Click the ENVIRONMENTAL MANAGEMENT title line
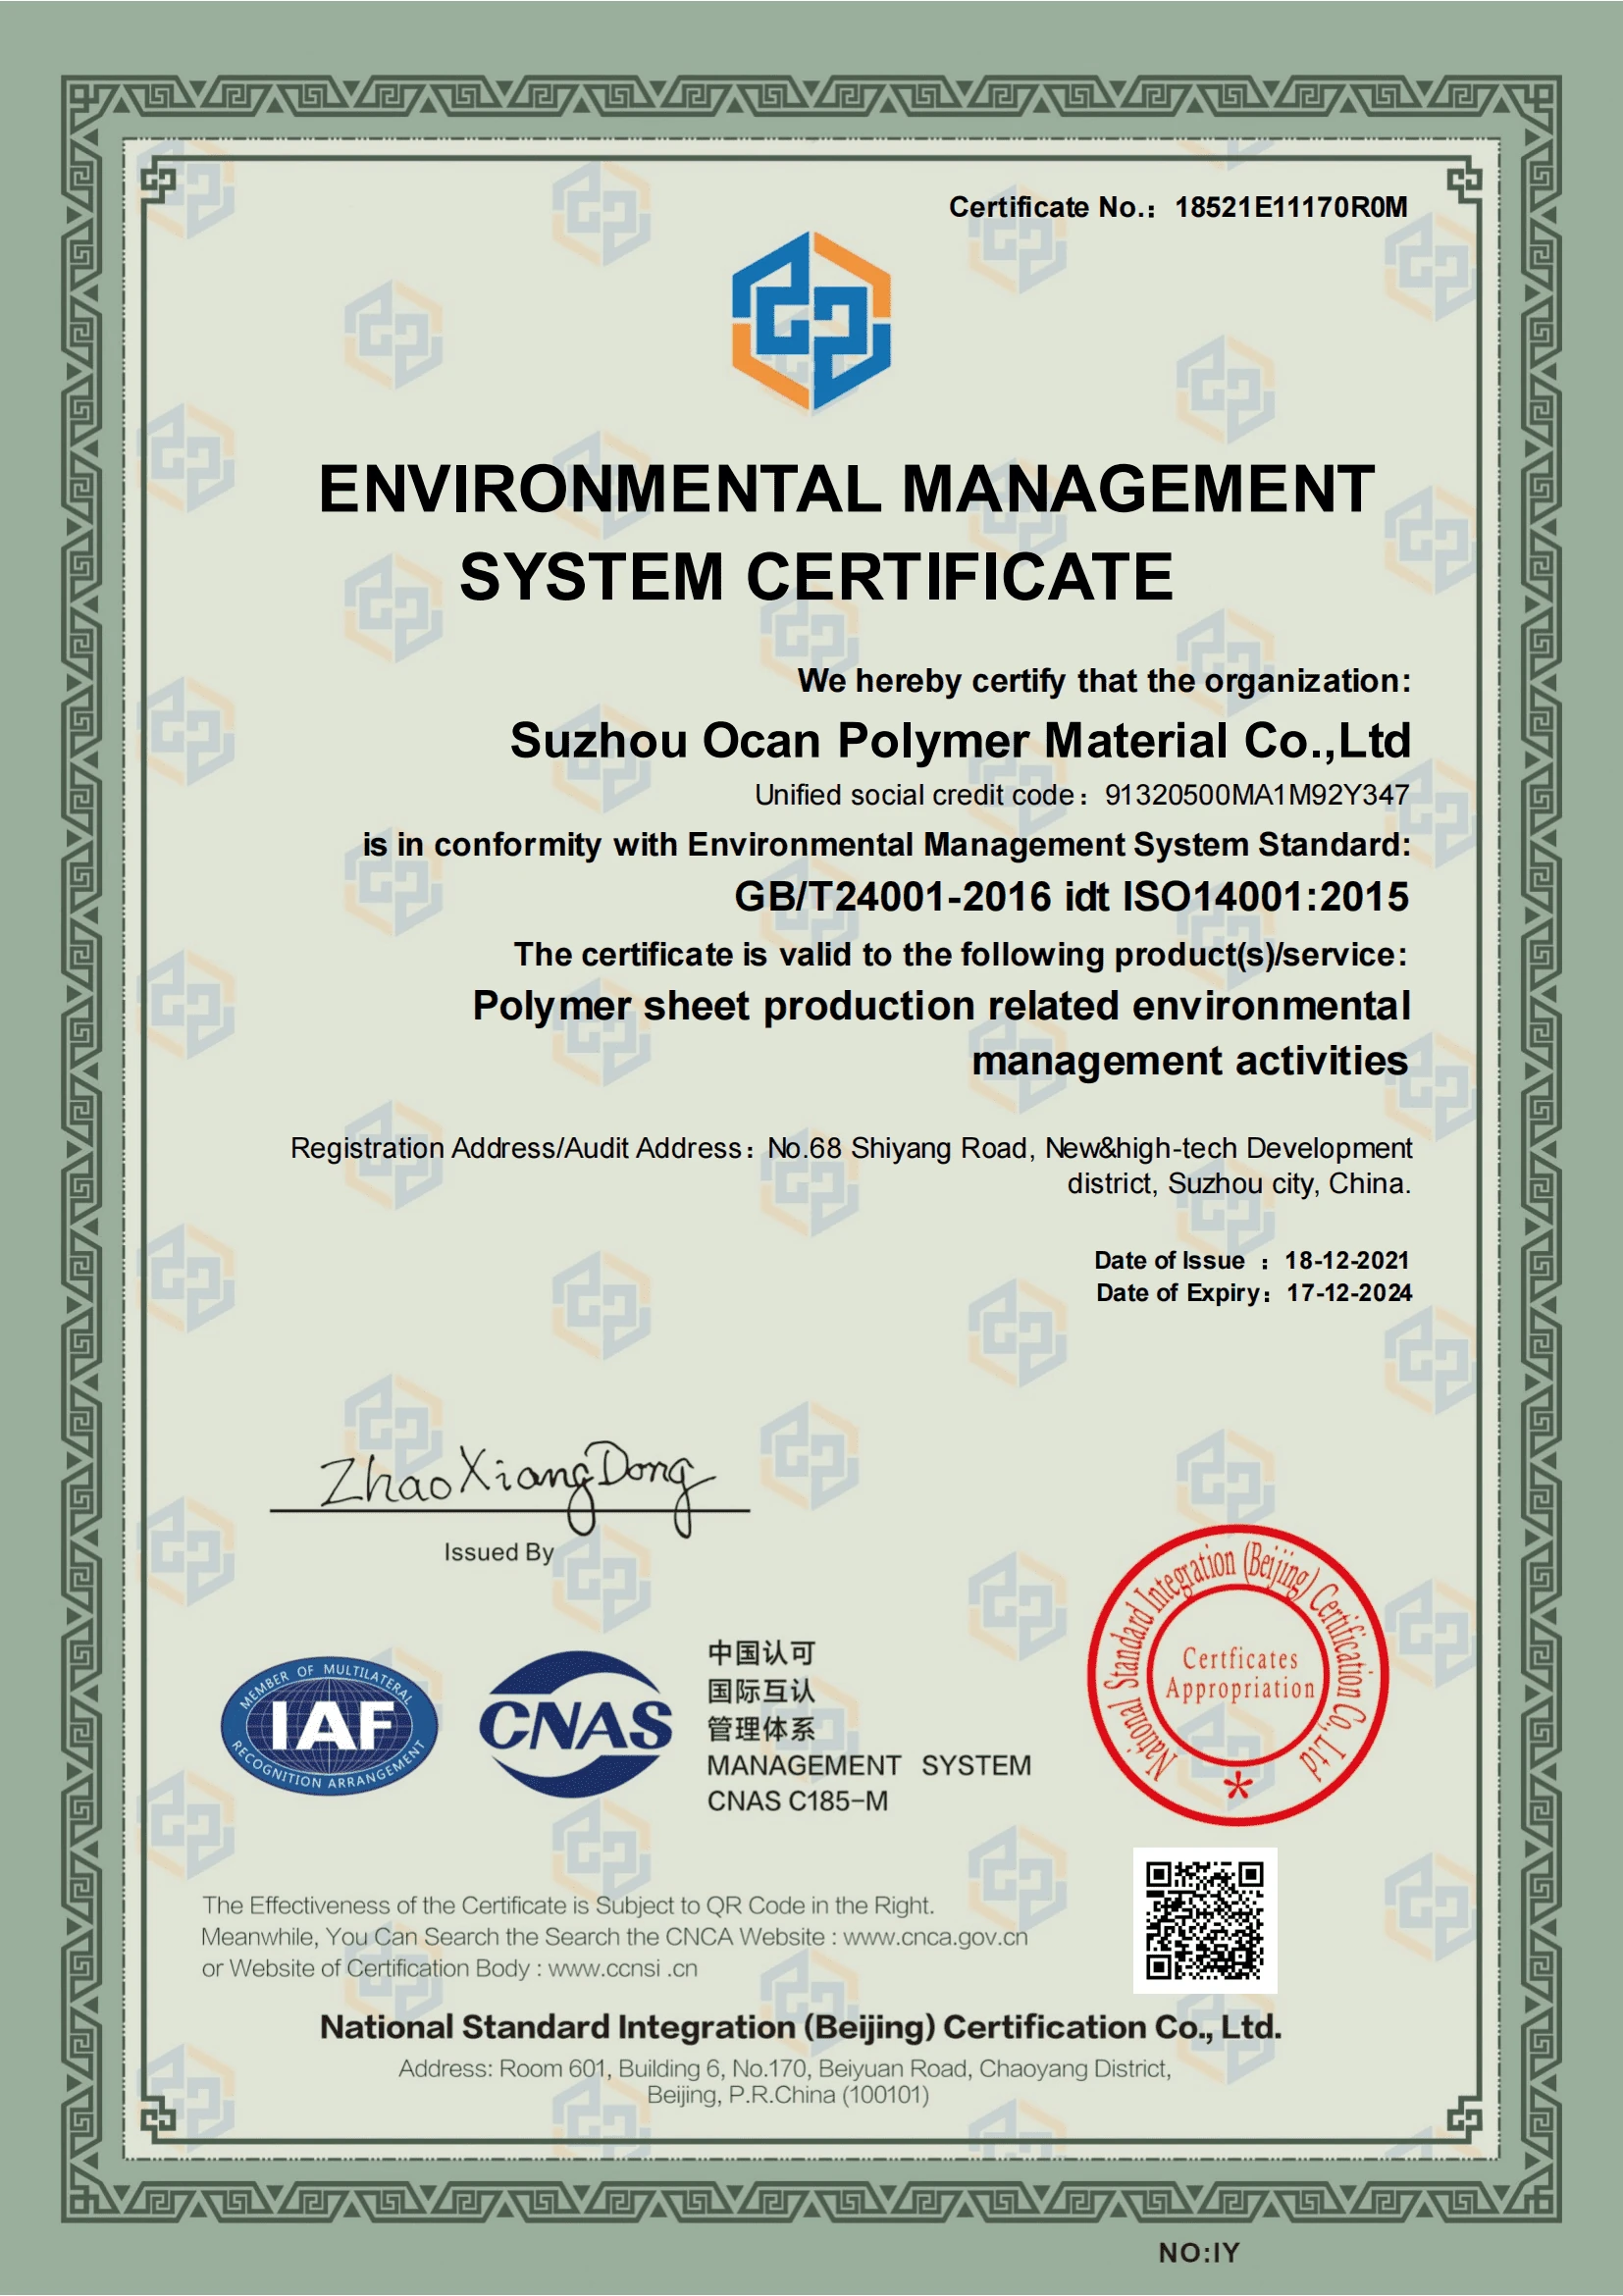 [x=846, y=490]
